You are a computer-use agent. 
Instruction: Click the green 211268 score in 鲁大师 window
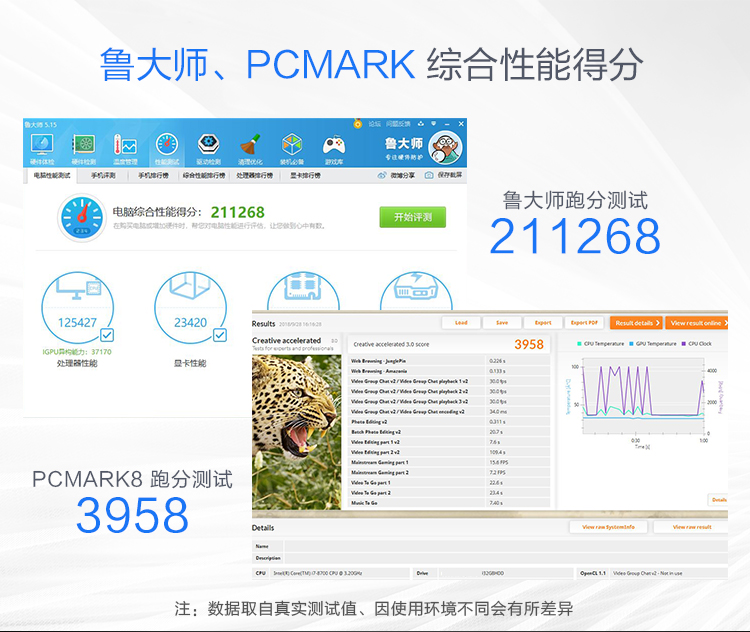[x=238, y=212]
